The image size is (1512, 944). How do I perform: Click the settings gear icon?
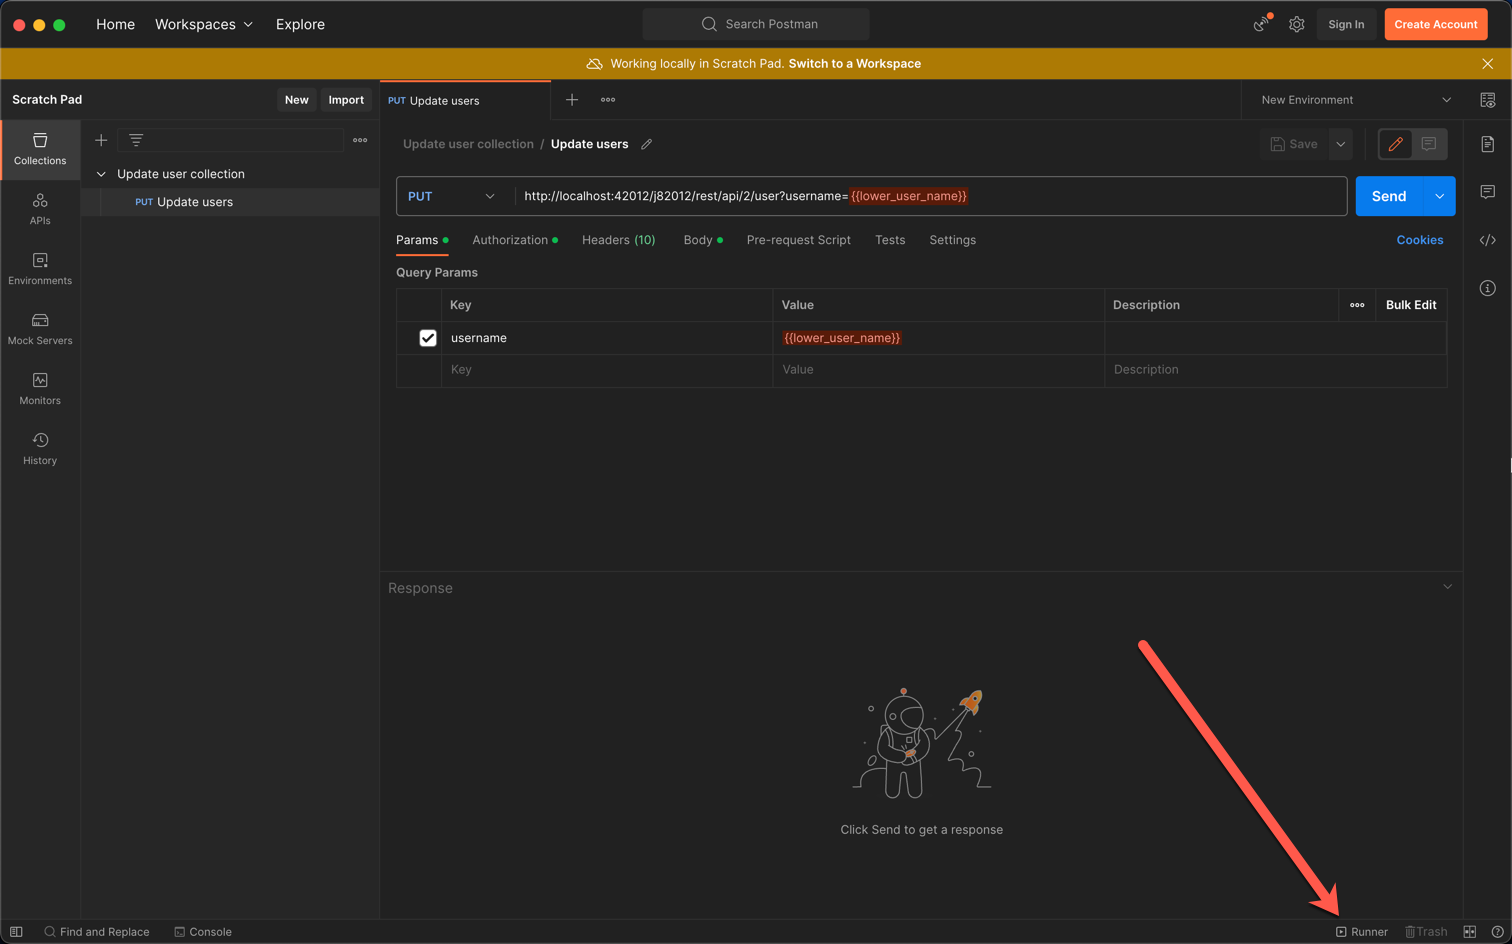pos(1296,24)
